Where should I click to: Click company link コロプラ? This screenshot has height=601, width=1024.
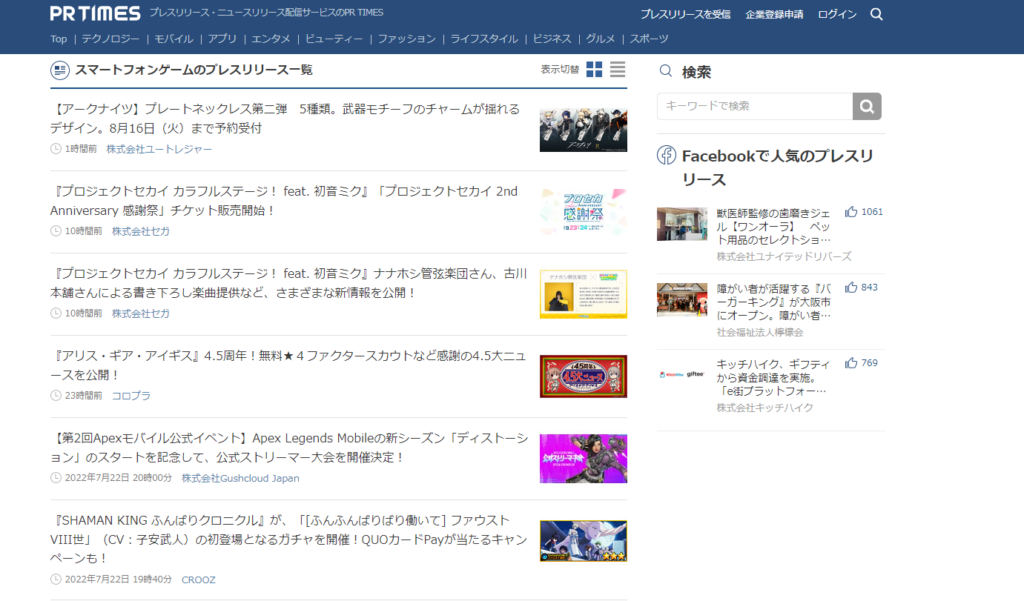point(131,395)
